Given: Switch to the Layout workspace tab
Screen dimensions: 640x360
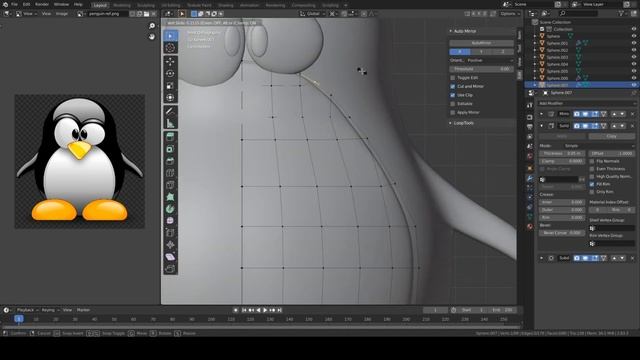Looking at the screenshot, I should [x=100, y=5].
